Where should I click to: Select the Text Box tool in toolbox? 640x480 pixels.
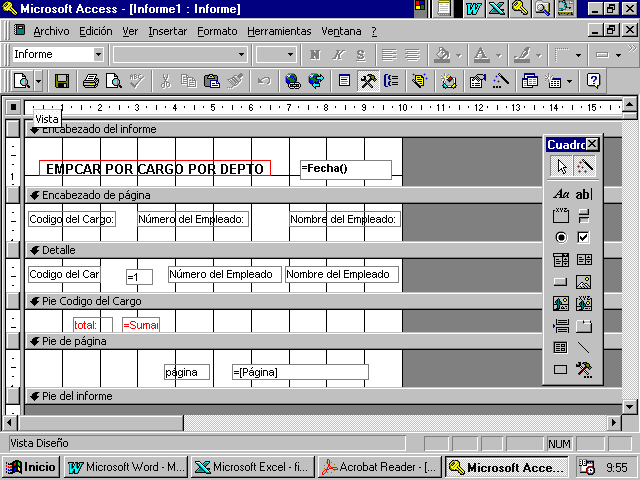(584, 193)
